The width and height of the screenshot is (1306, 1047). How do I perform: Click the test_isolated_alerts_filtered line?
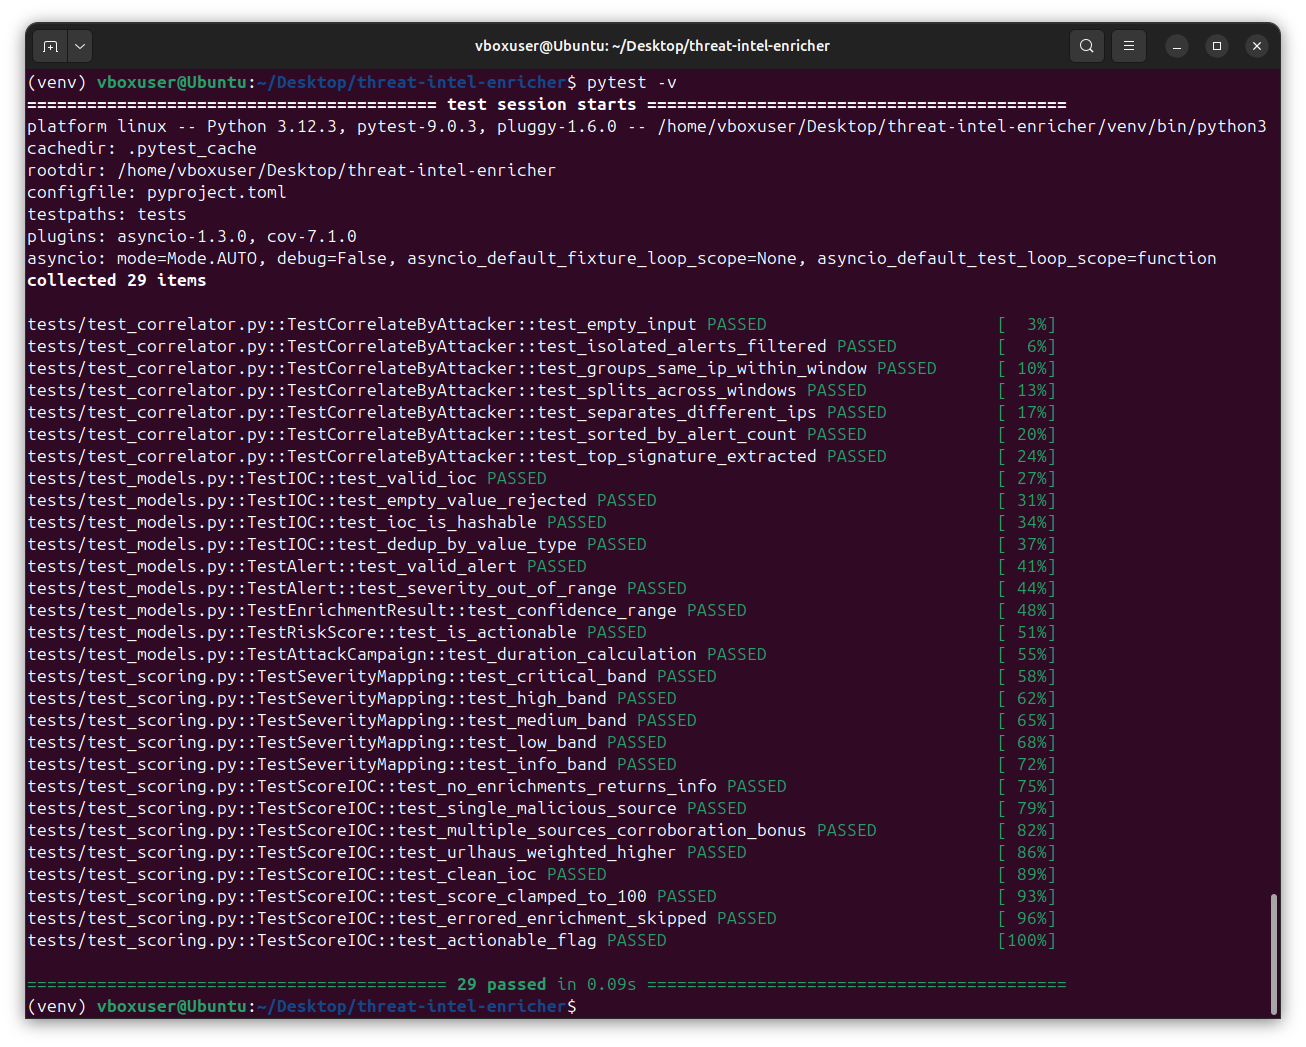pyautogui.click(x=541, y=346)
